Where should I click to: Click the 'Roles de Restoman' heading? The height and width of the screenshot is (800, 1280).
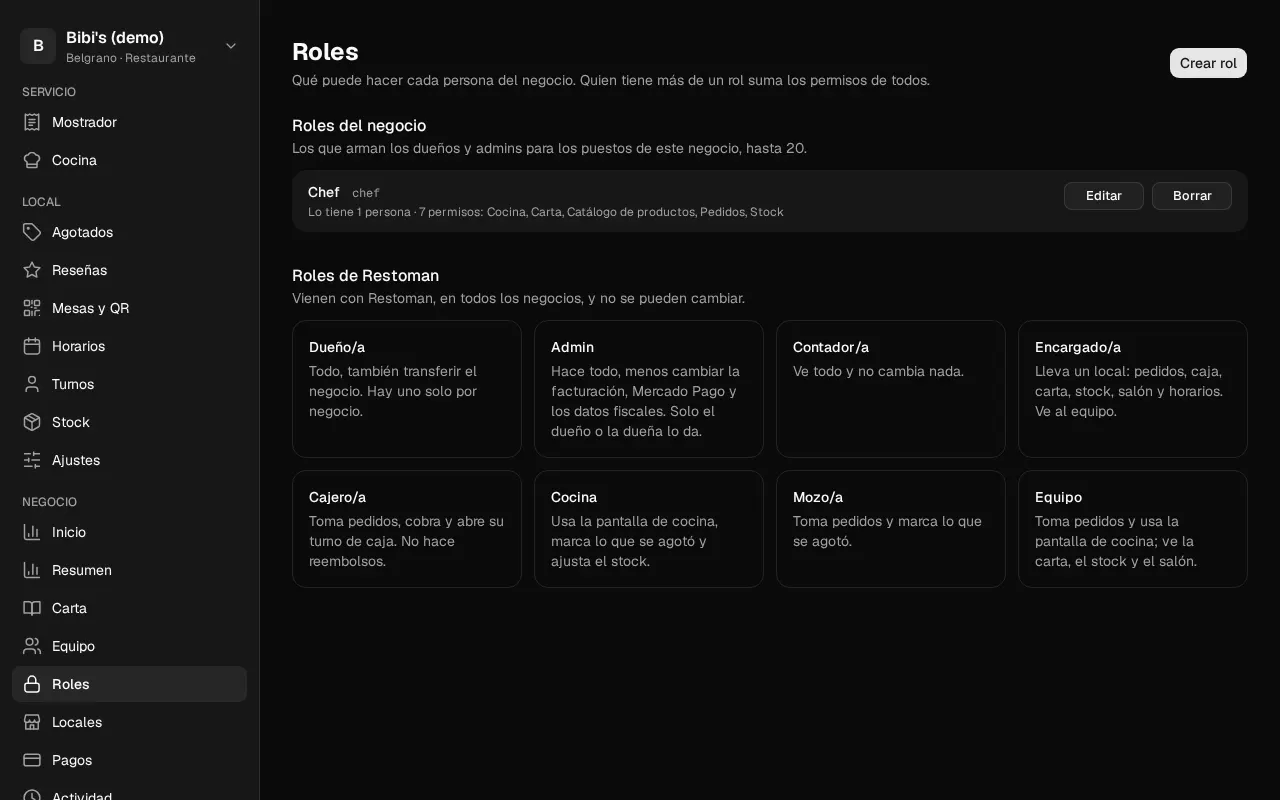(365, 276)
